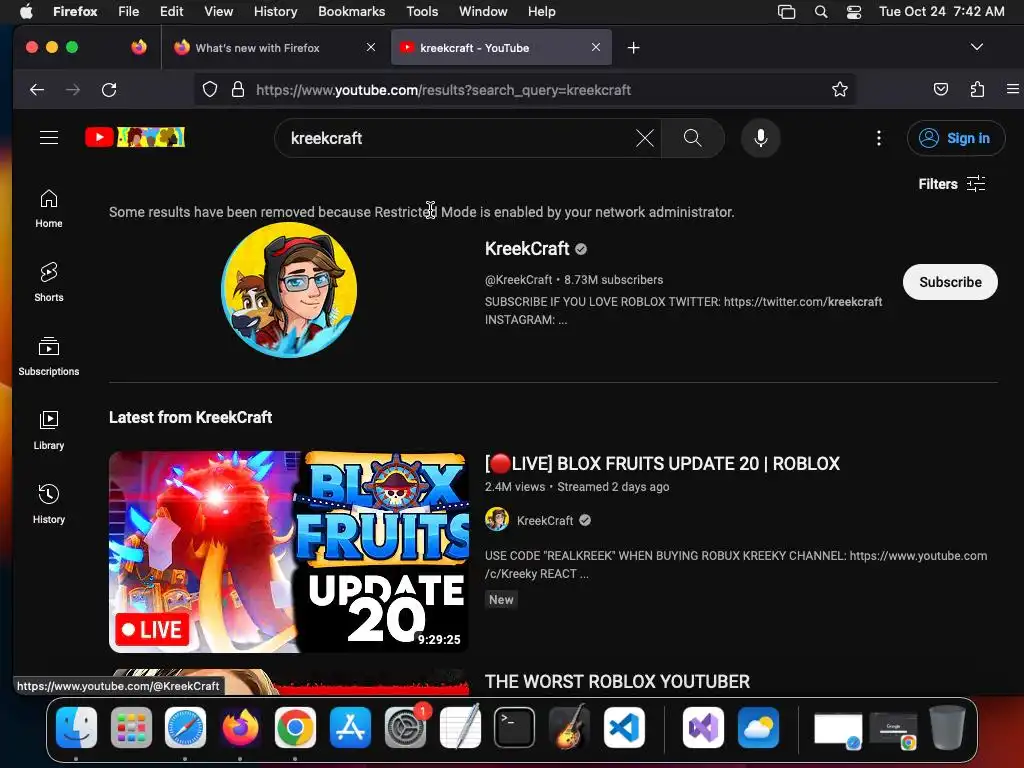Open the View menu

tap(218, 11)
